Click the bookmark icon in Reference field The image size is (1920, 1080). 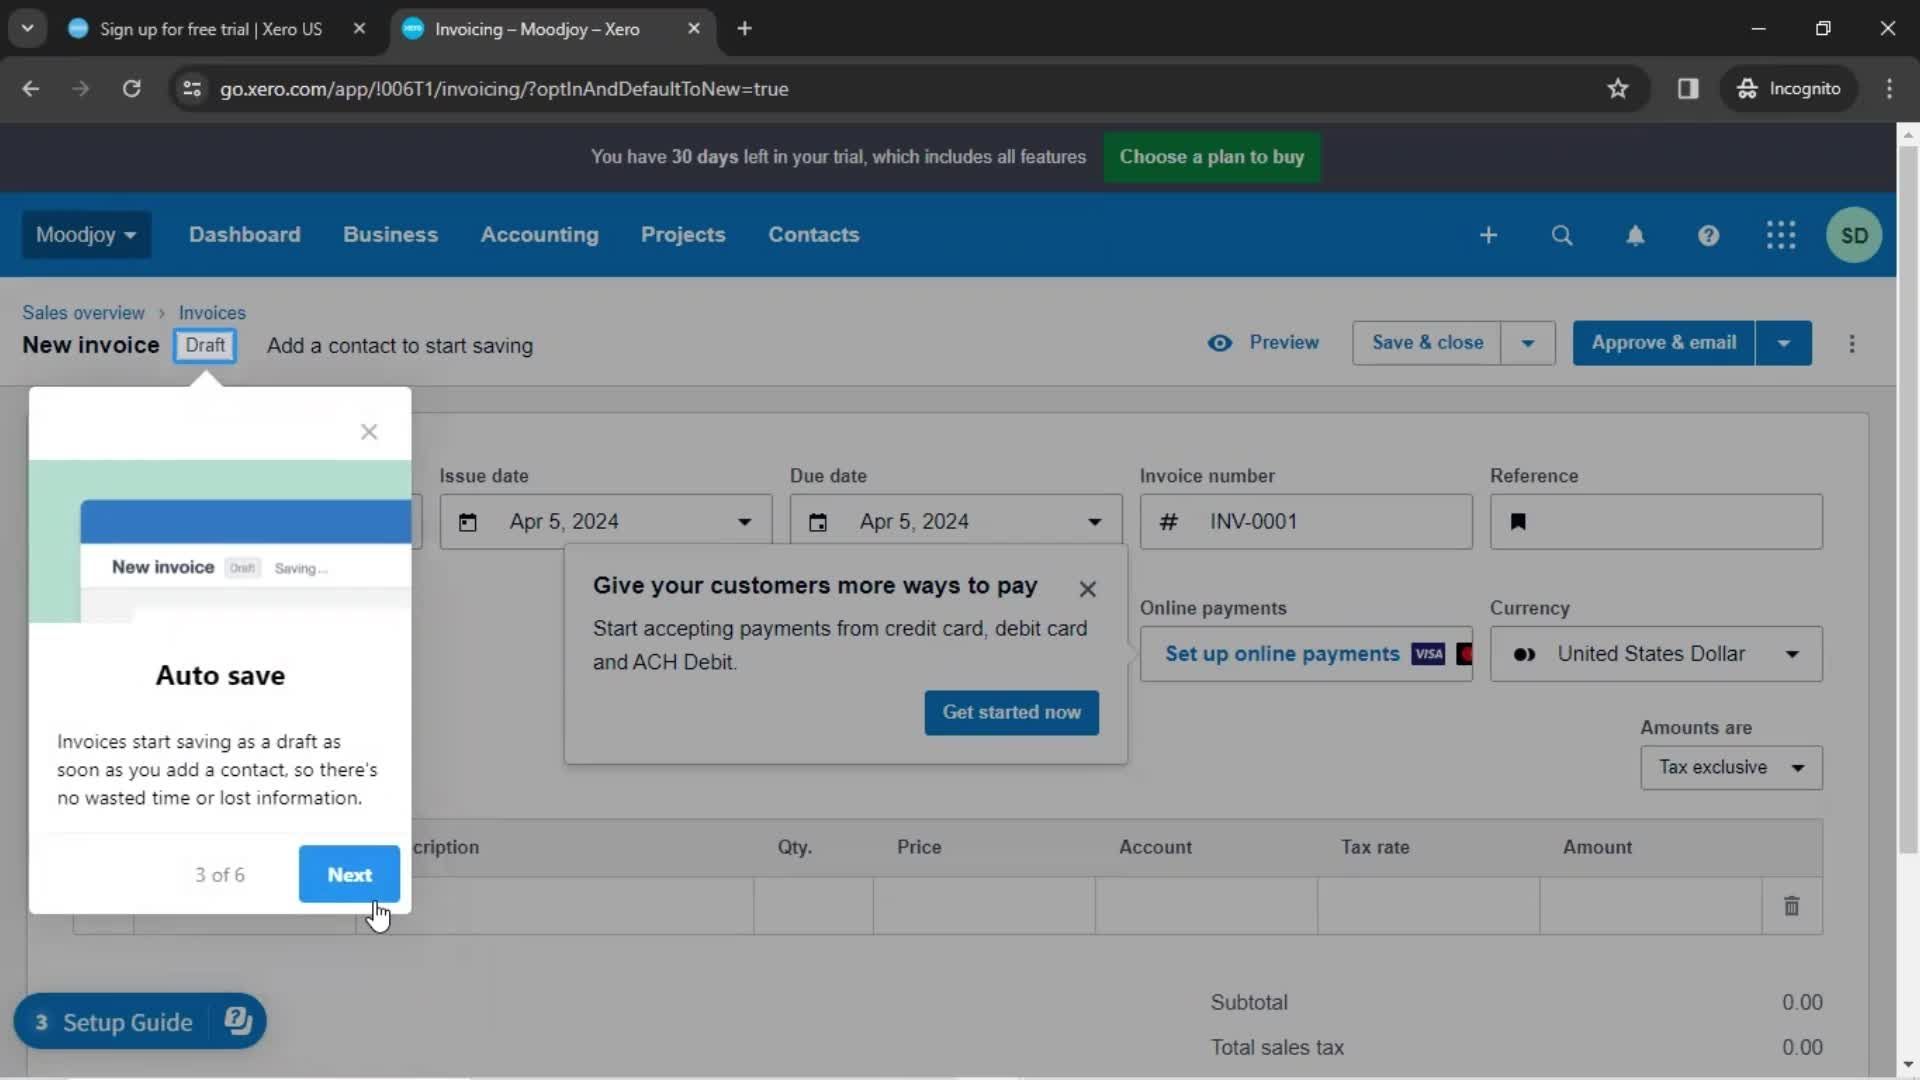(x=1518, y=522)
